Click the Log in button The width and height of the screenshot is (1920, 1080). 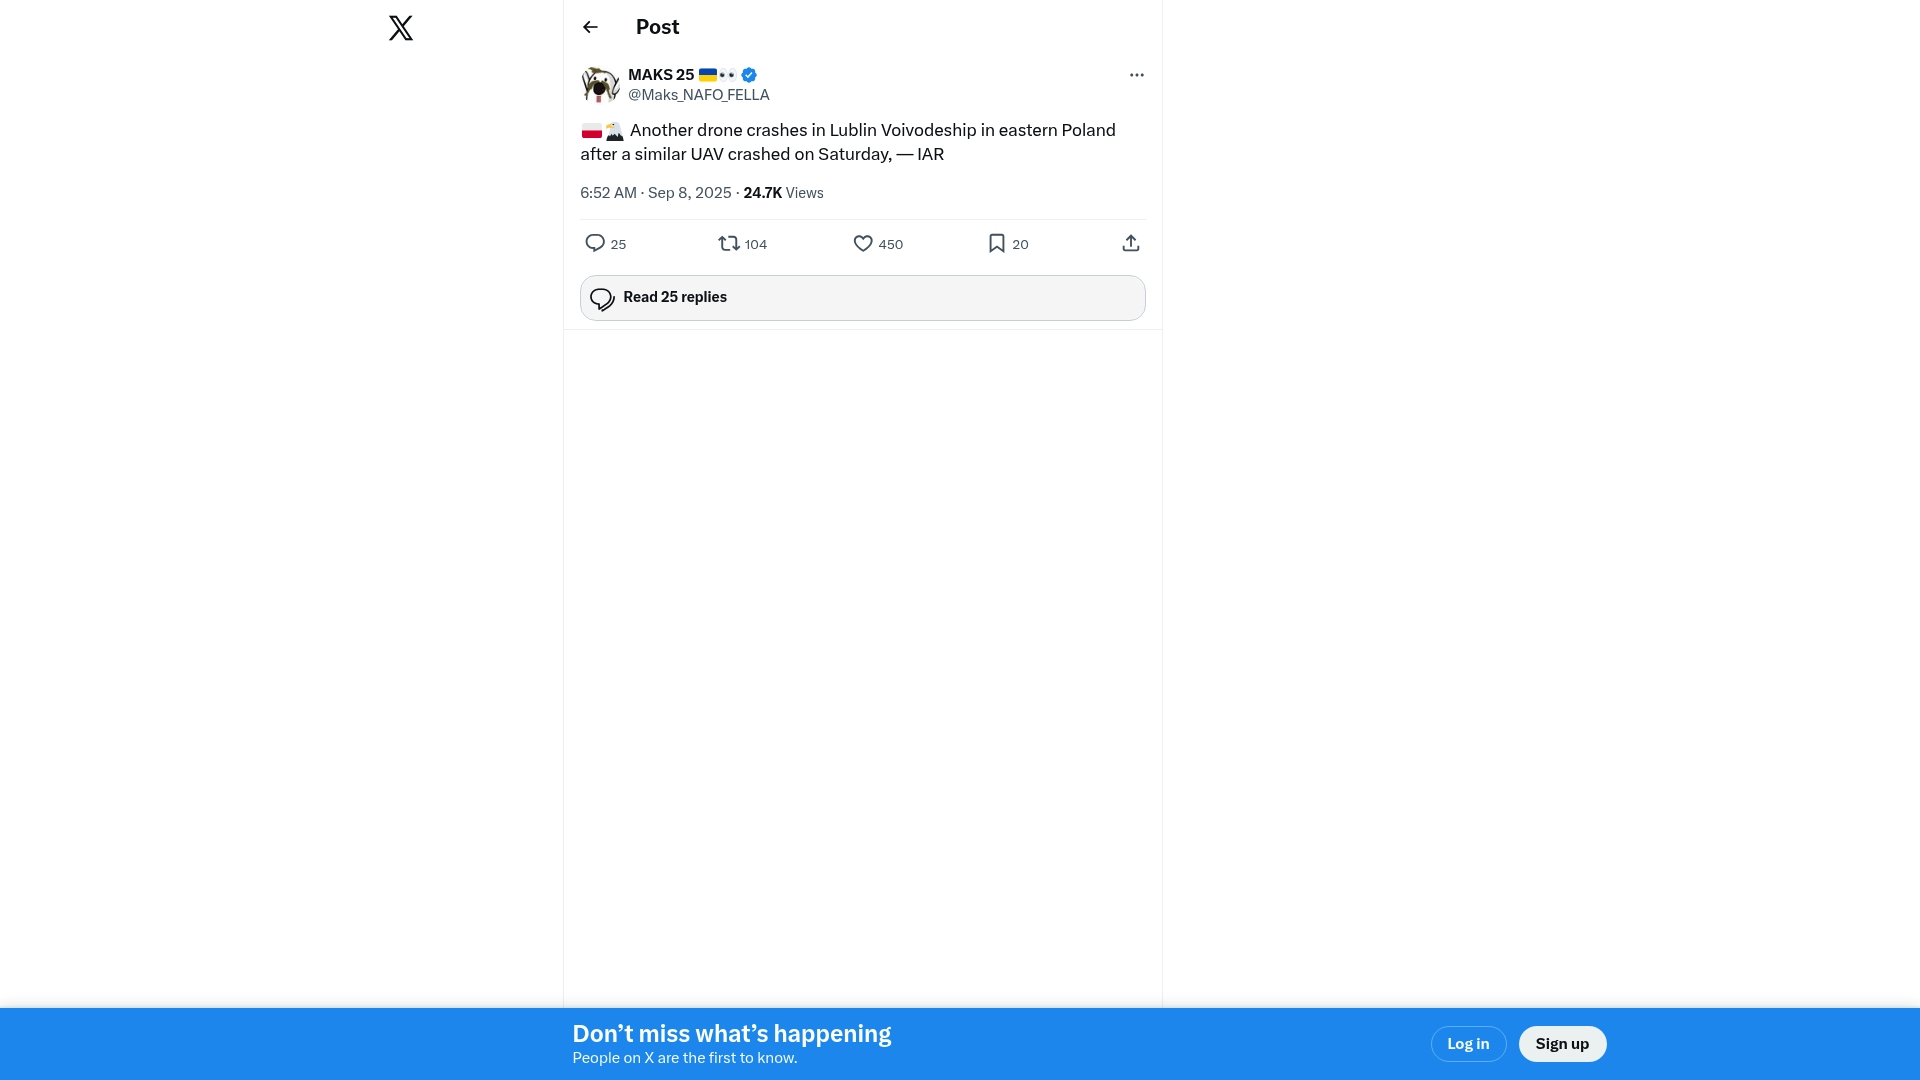[1468, 1044]
